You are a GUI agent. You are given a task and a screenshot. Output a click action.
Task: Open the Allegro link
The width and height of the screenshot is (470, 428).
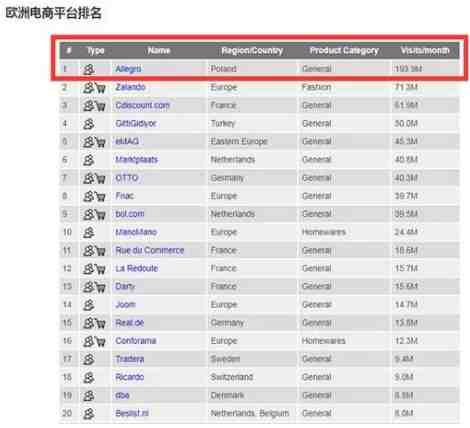[x=128, y=69]
